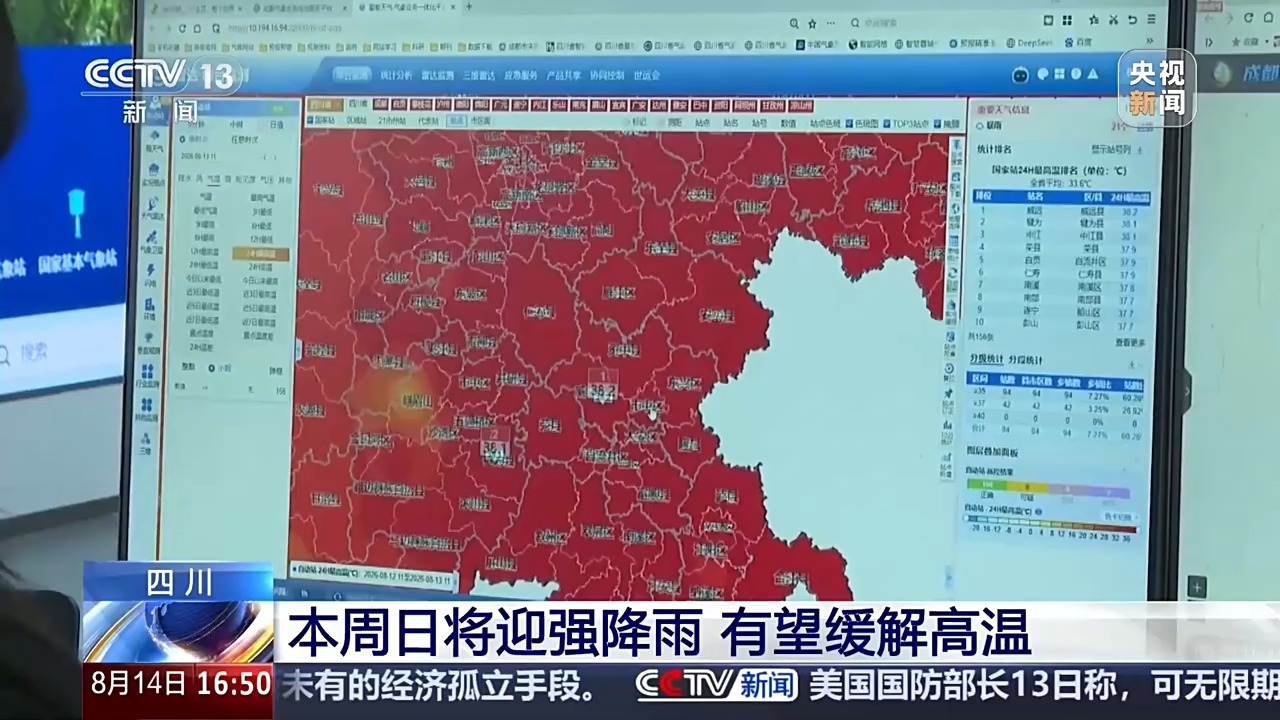Viewport: 1280px width, 720px height.
Task: Click ranking row 1 威远
Action: coord(1062,211)
